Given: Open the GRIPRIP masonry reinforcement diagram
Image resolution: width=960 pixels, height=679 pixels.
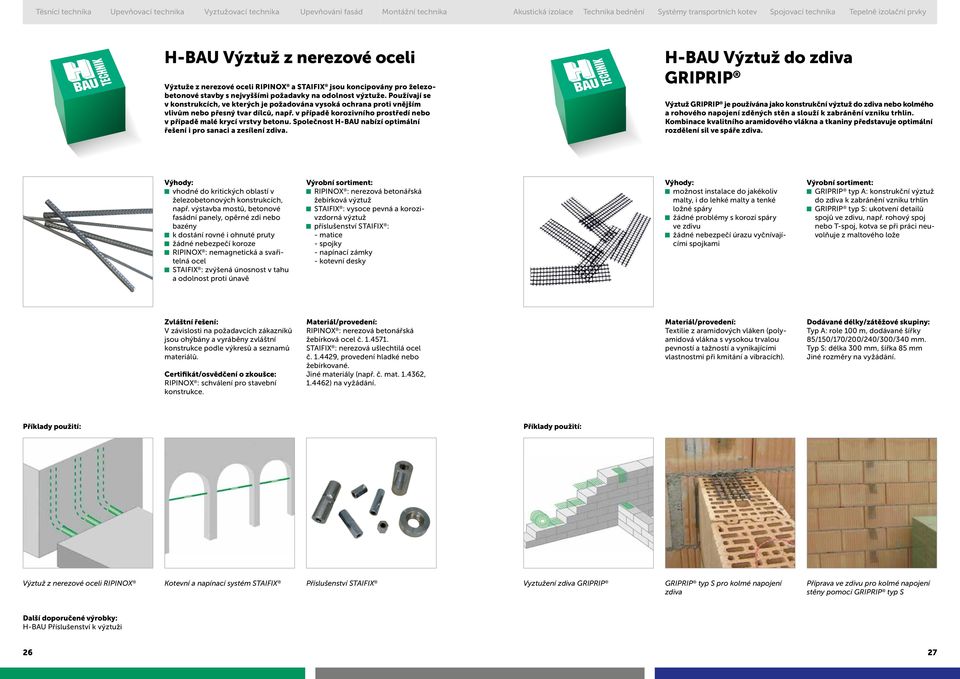Looking at the screenshot, I should click(588, 503).
